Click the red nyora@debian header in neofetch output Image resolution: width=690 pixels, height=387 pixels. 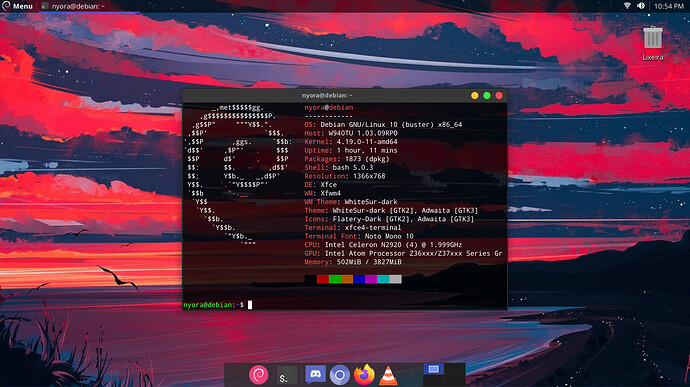click(329, 107)
